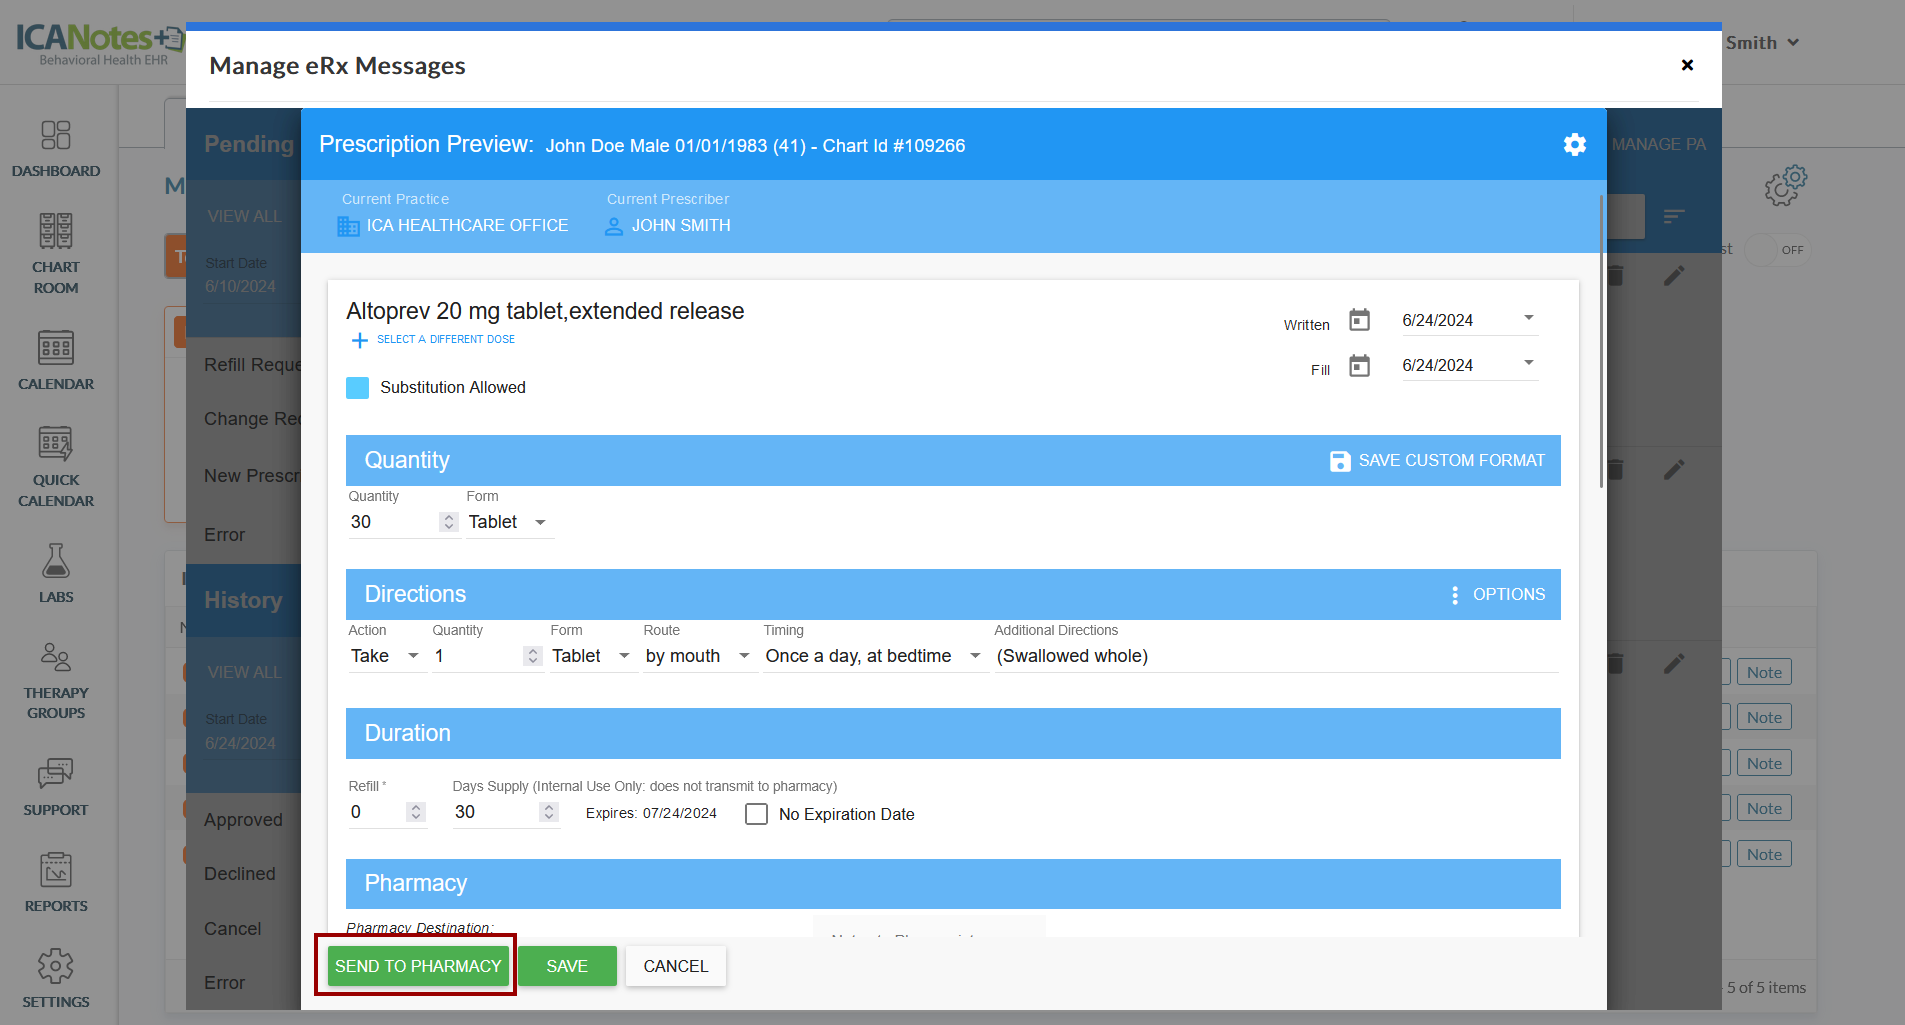Click the Fill date calendar icon
1905x1025 pixels.
1359,366
